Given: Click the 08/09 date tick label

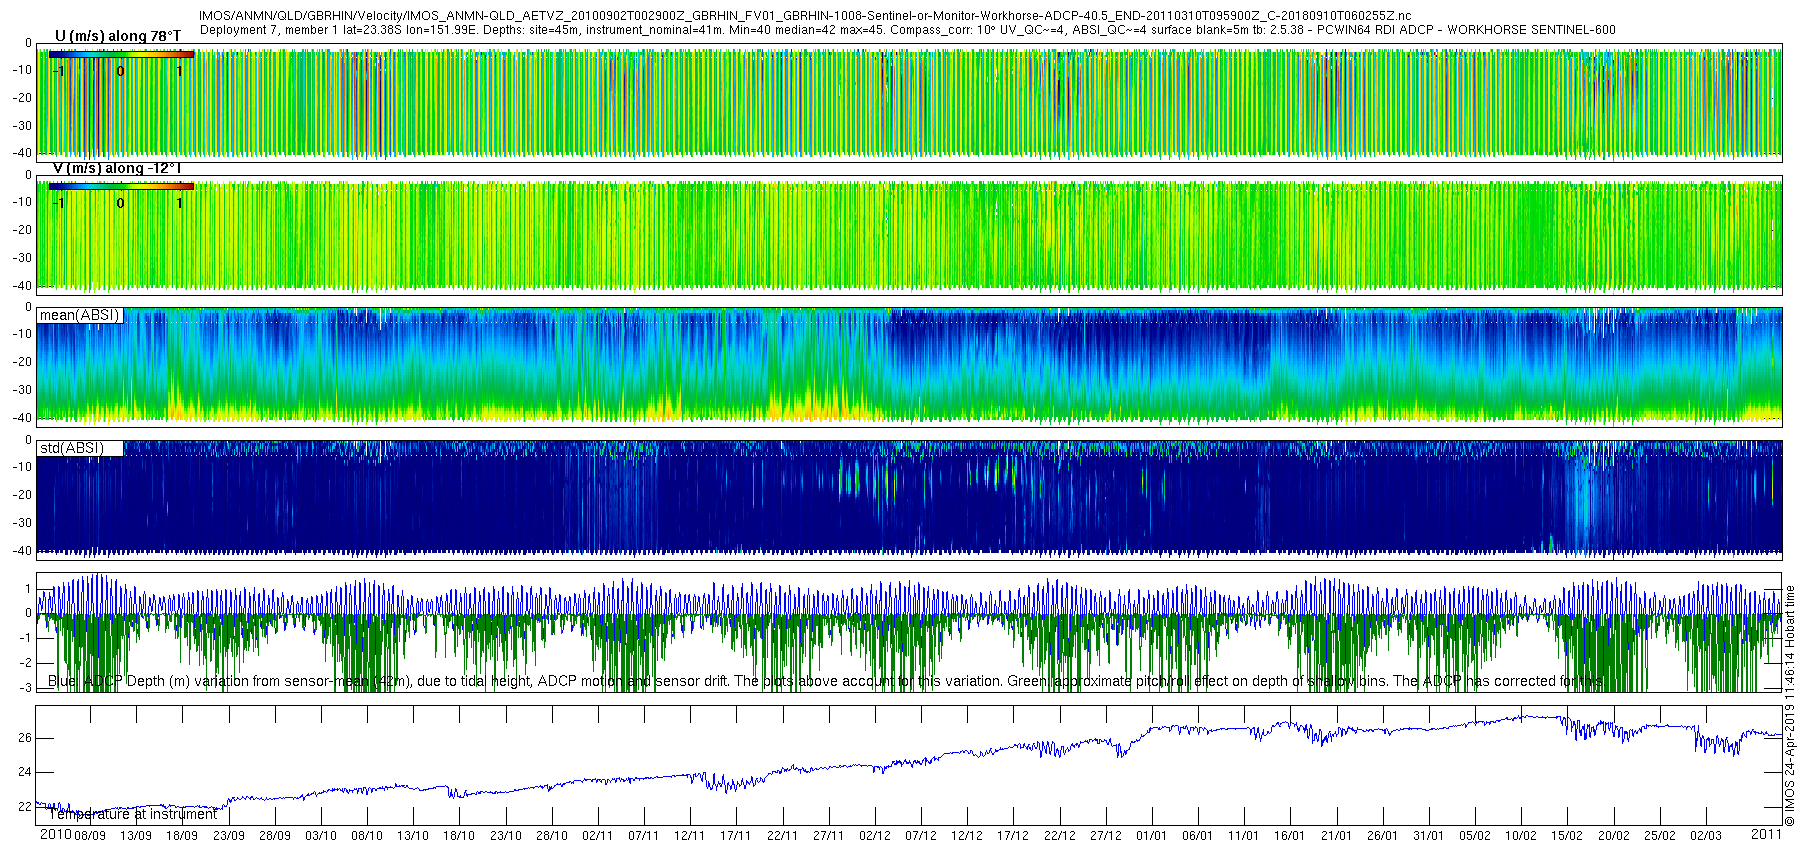Looking at the screenshot, I should 90,835.
